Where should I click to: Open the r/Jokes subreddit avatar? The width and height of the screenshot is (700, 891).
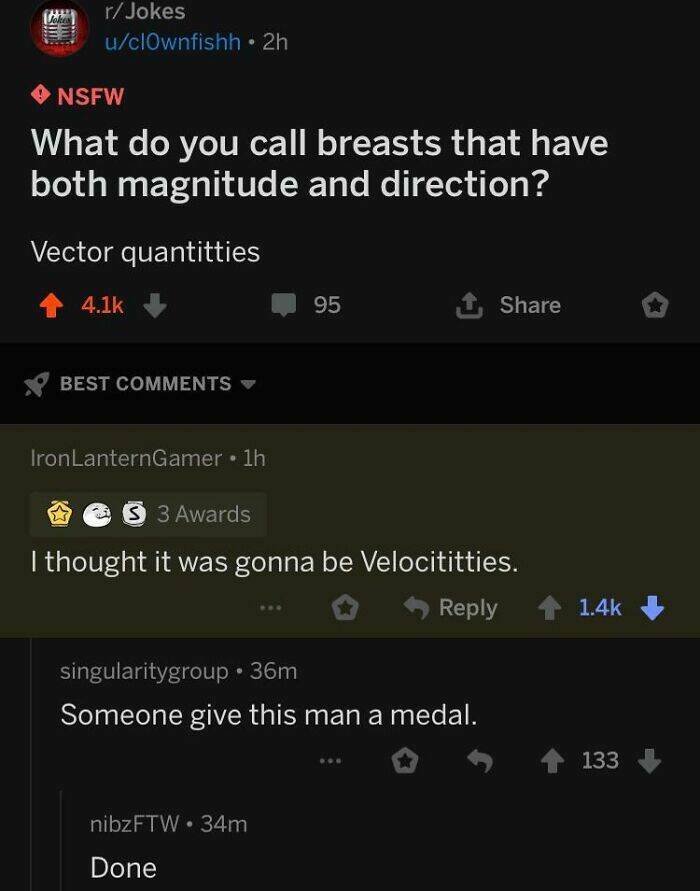(x=60, y=29)
